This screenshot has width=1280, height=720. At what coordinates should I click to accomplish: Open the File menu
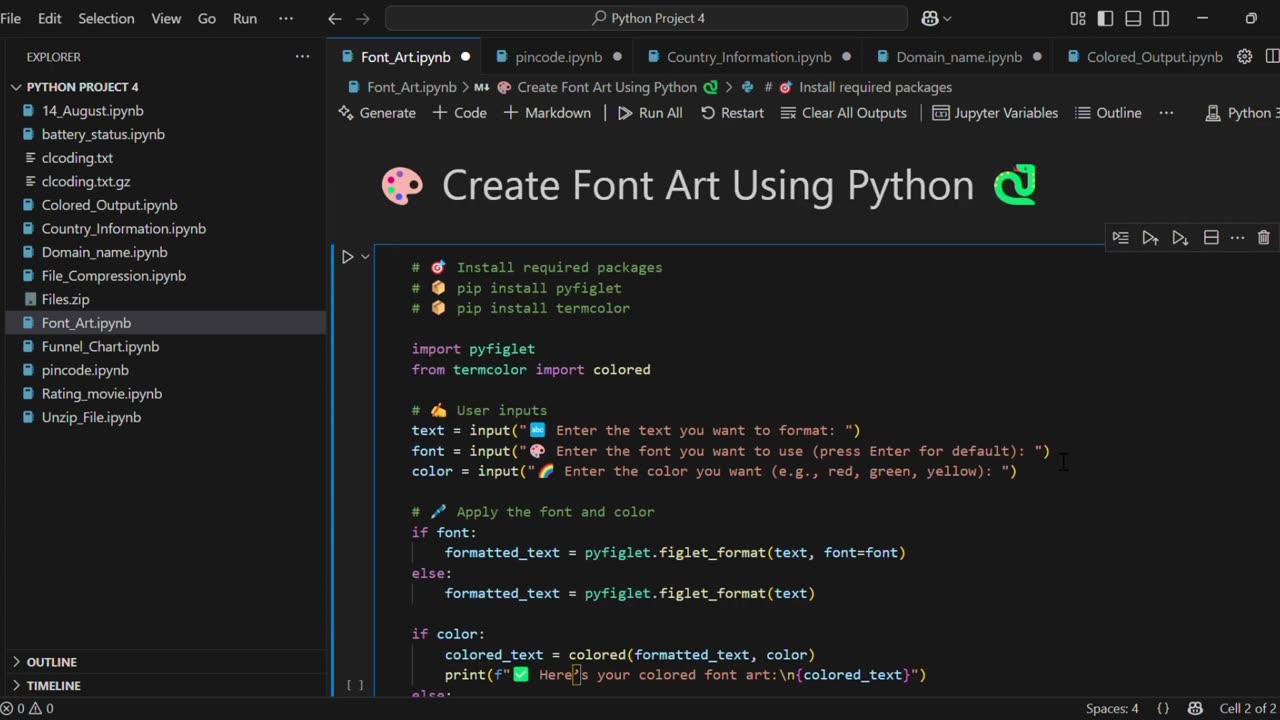coord(11,18)
